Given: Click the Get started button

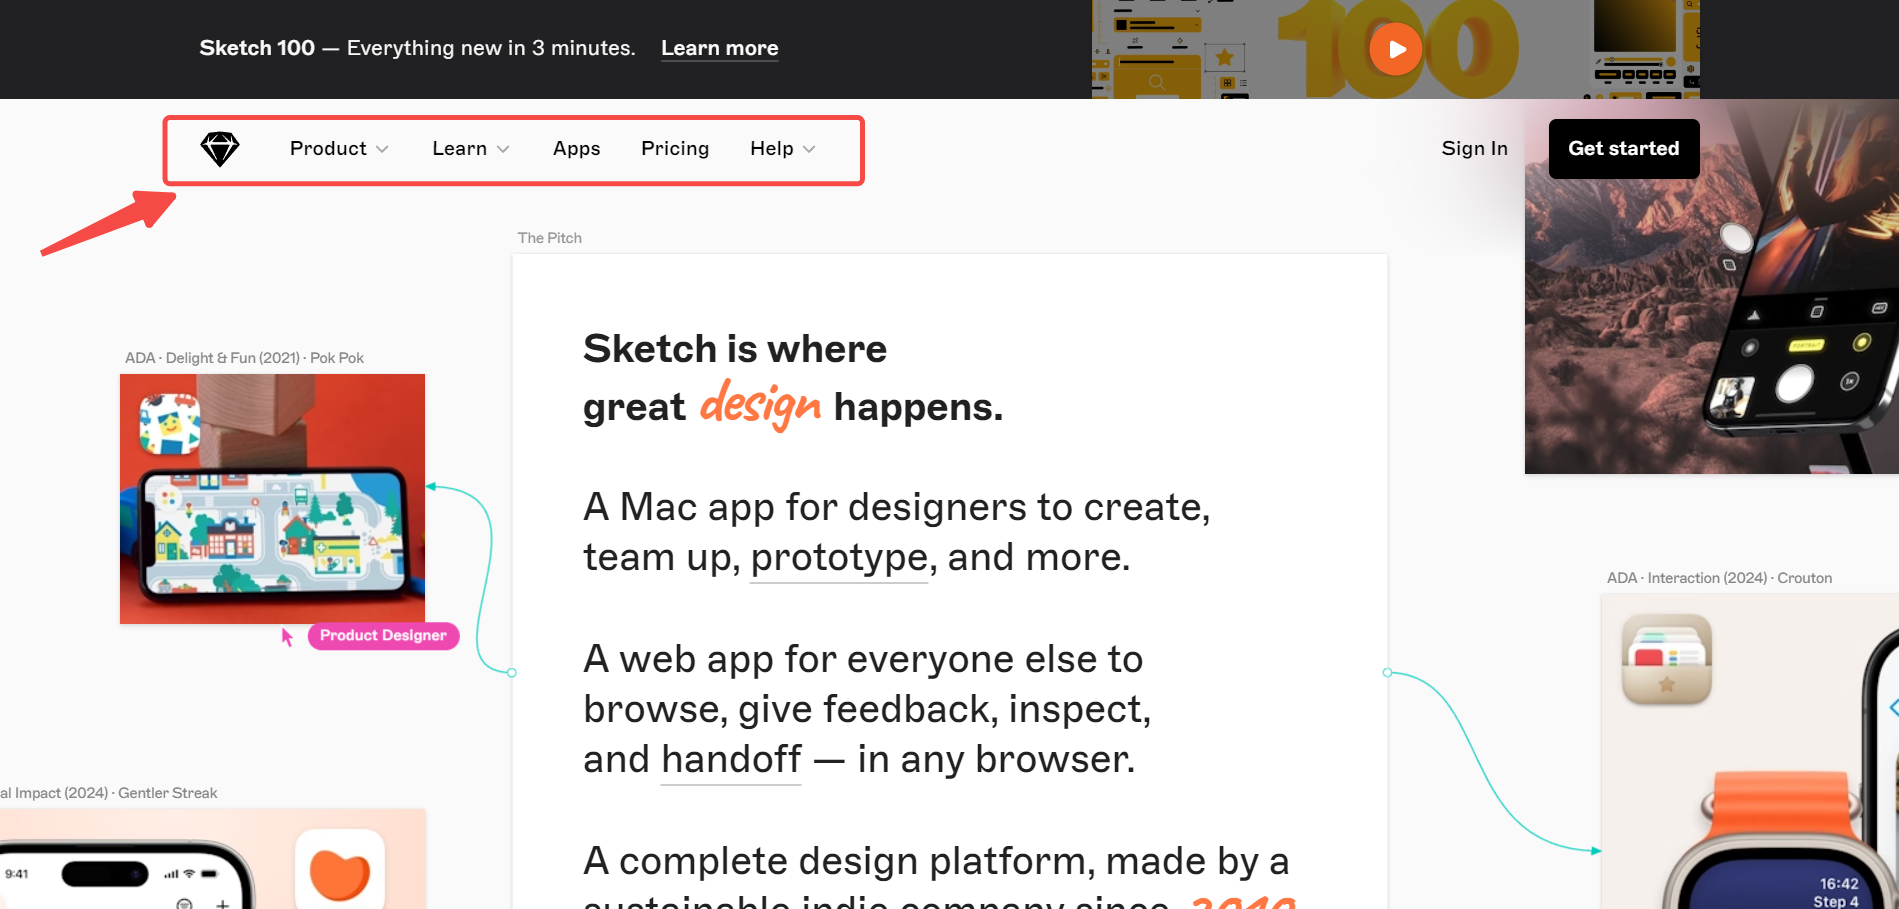Looking at the screenshot, I should pos(1624,149).
